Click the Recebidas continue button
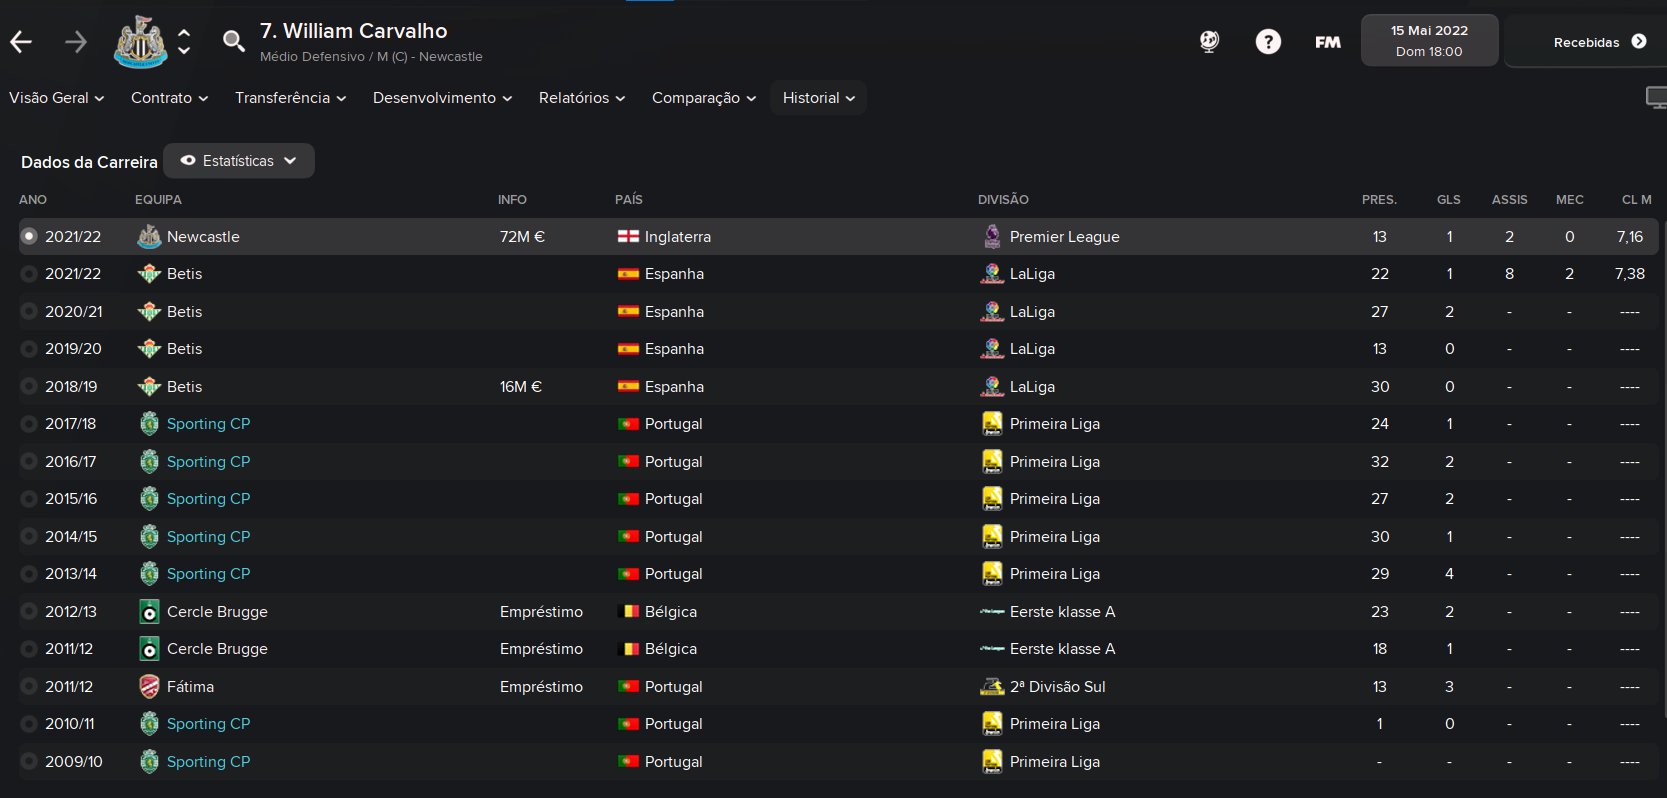Viewport: 1667px width, 798px height. (x=1599, y=42)
